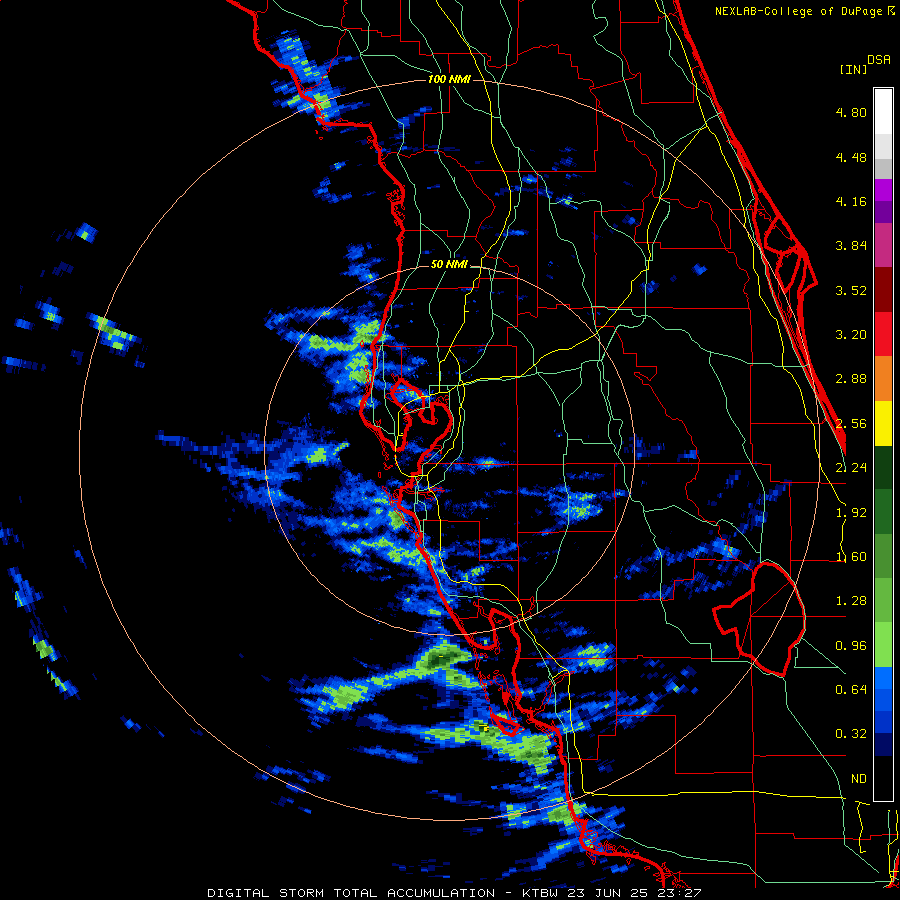Select the 0.32 legend value

pyautogui.click(x=851, y=734)
